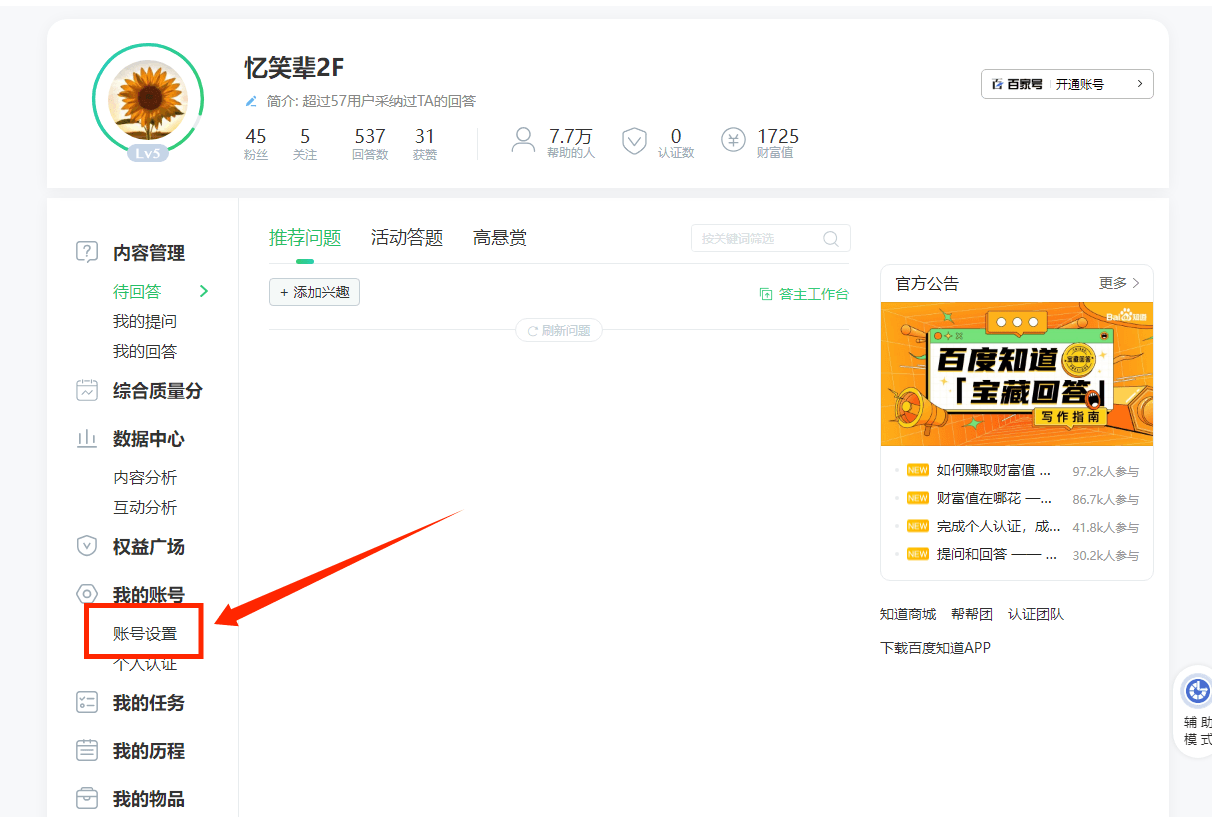Toggle the 辅助模式 accessibility button
Image resolution: width=1212 pixels, height=817 pixels.
[1196, 711]
